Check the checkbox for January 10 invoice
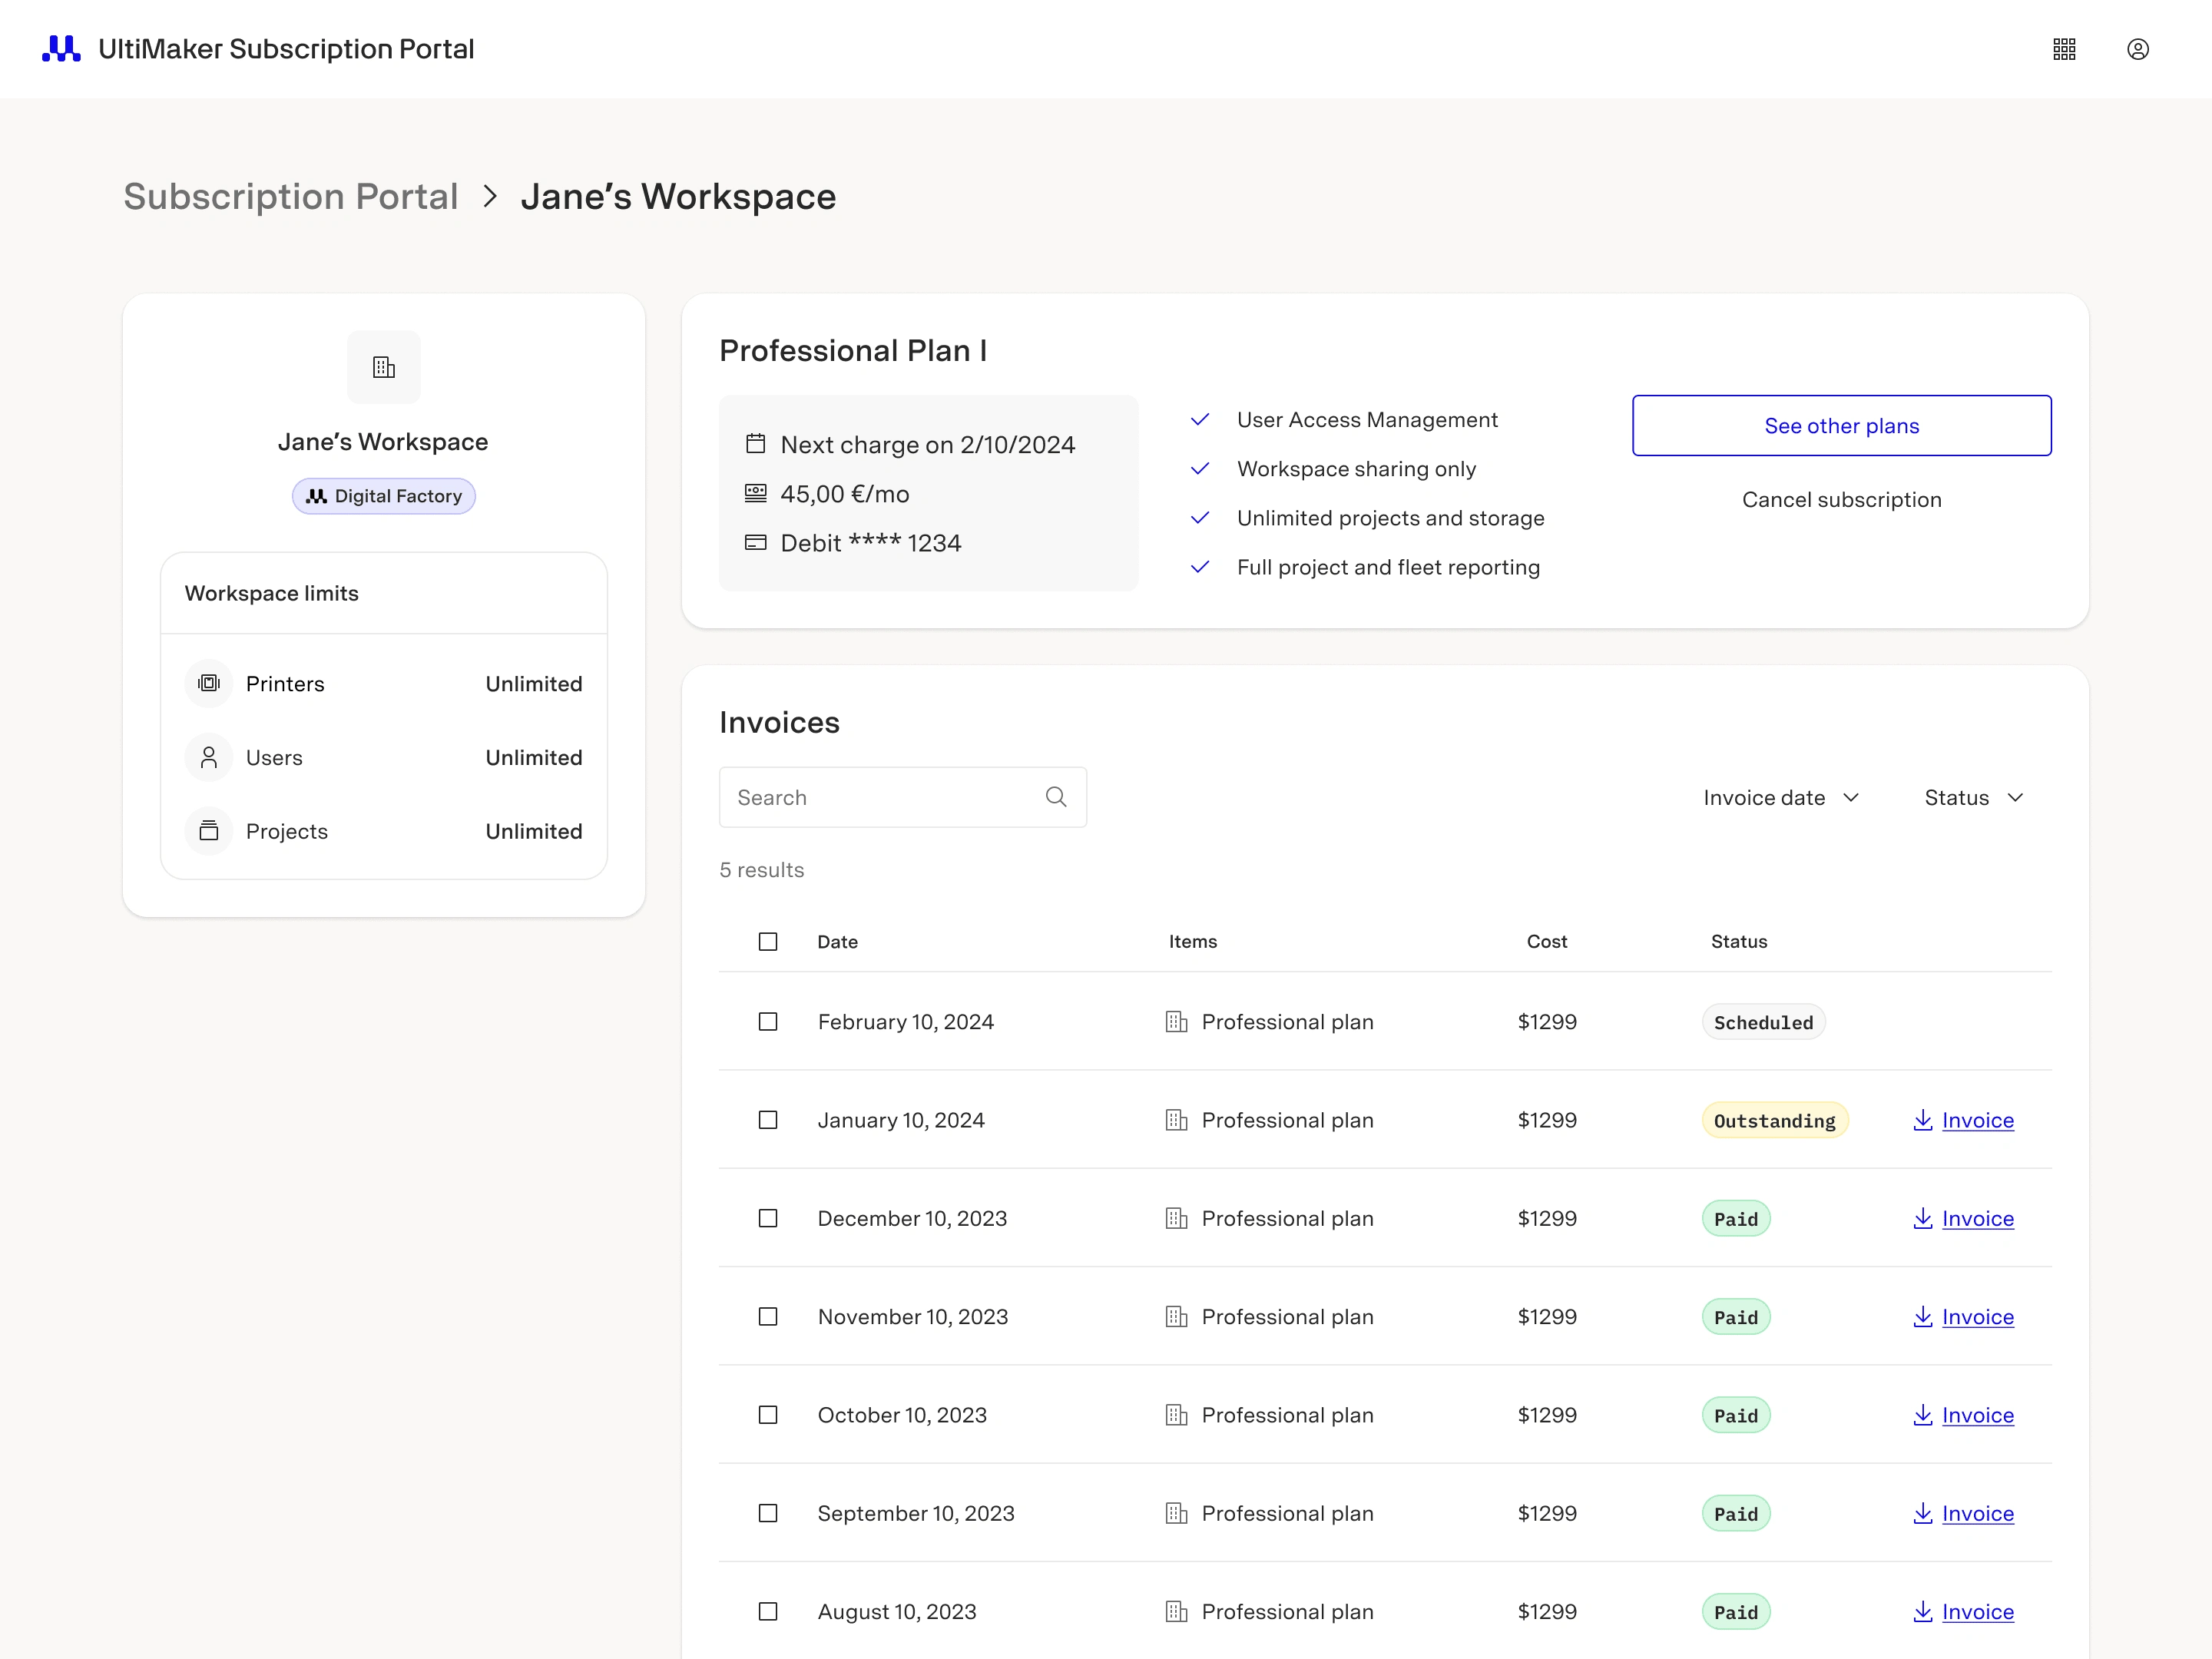Screen dimensions: 2212x1659 click(x=768, y=1121)
